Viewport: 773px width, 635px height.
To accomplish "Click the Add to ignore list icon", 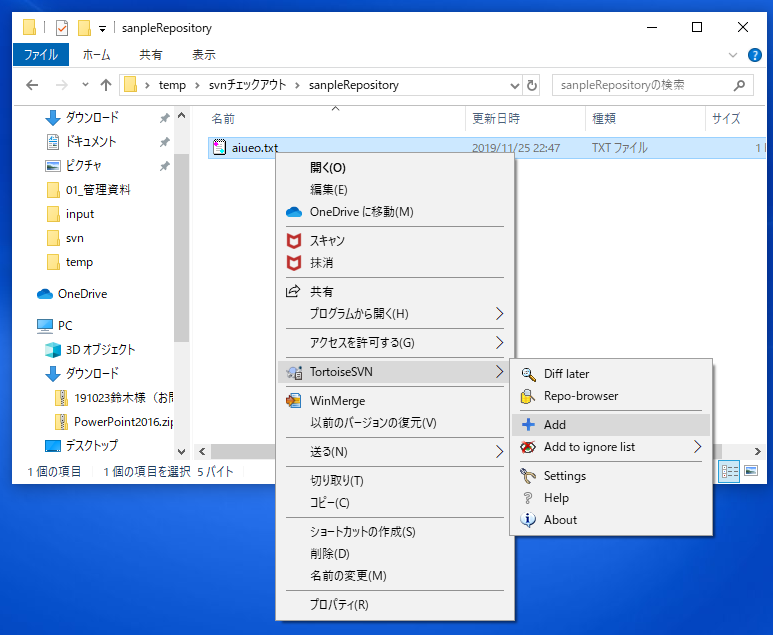I will (528, 447).
